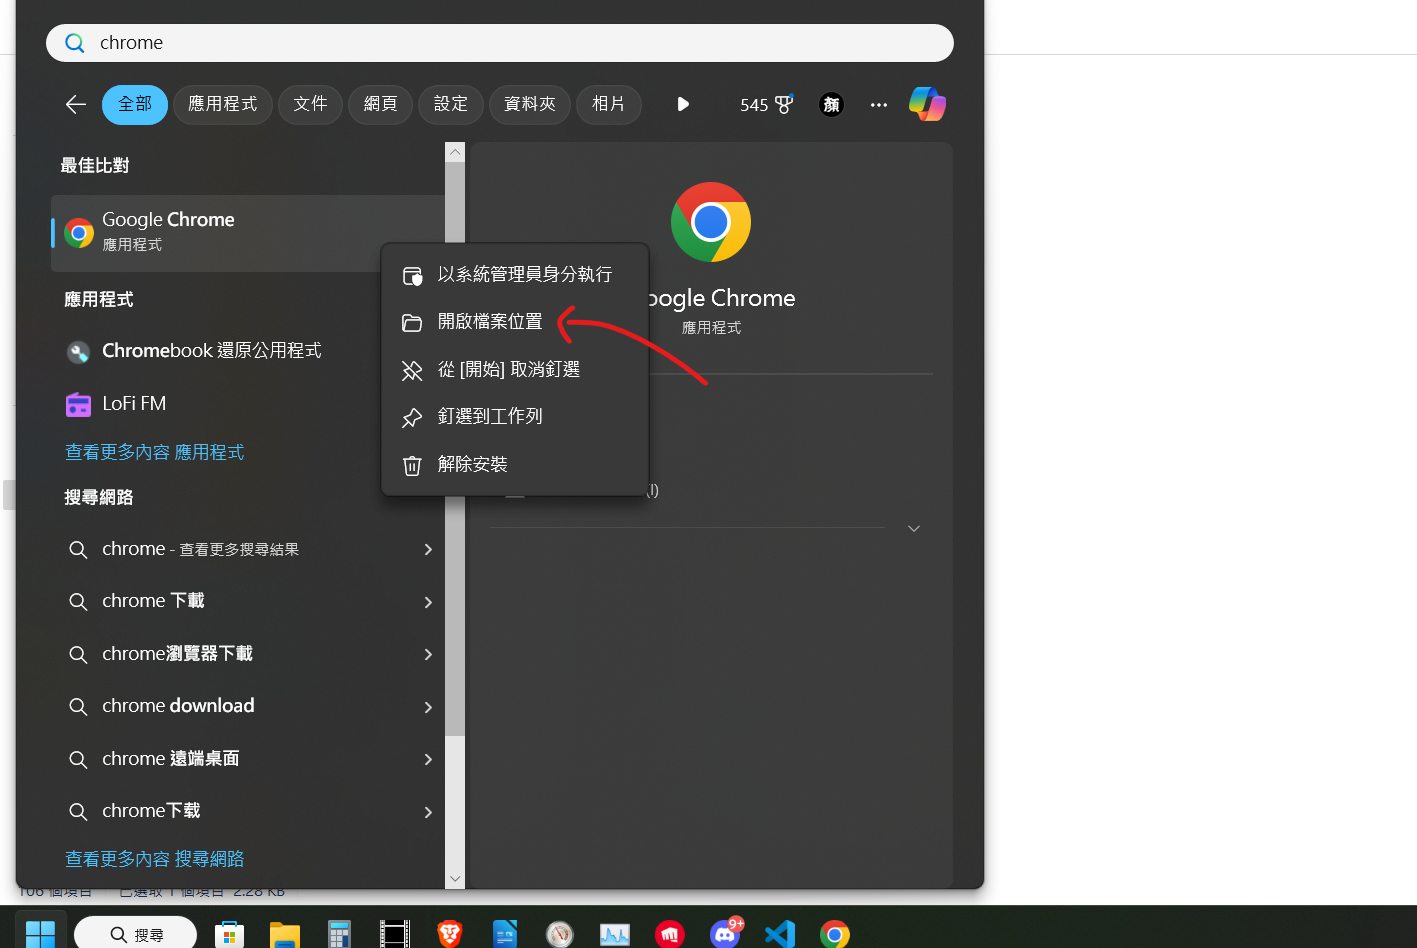1417x948 pixels.
Task: Open Microsoft Store from the taskbar
Action: (230, 934)
